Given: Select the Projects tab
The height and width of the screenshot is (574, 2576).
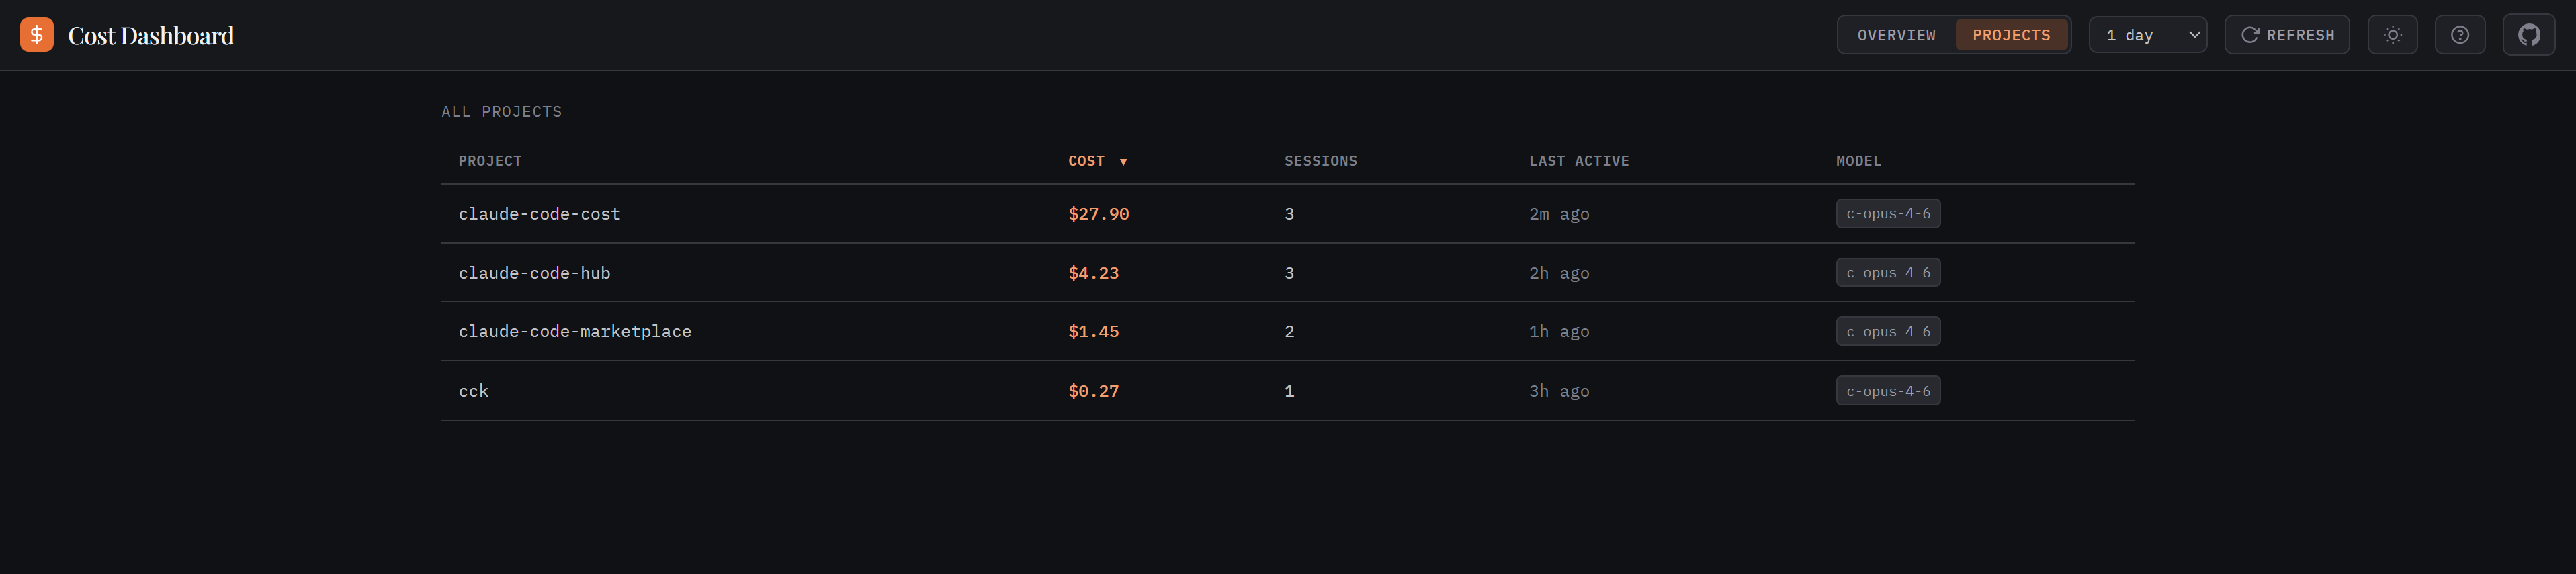Looking at the screenshot, I should [2010, 35].
